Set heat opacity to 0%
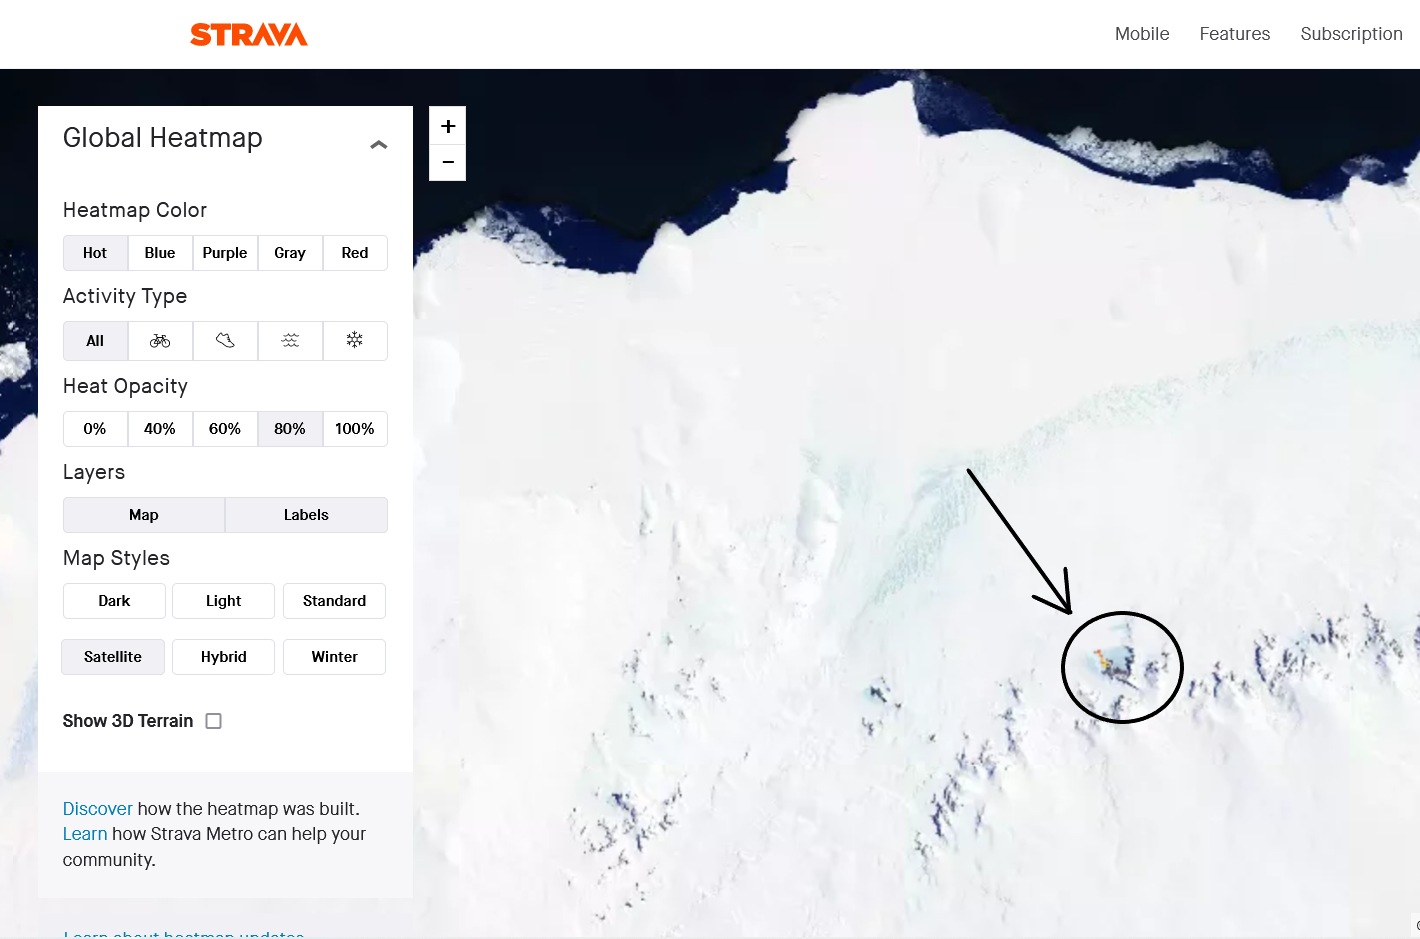The height and width of the screenshot is (939, 1420). 95,429
